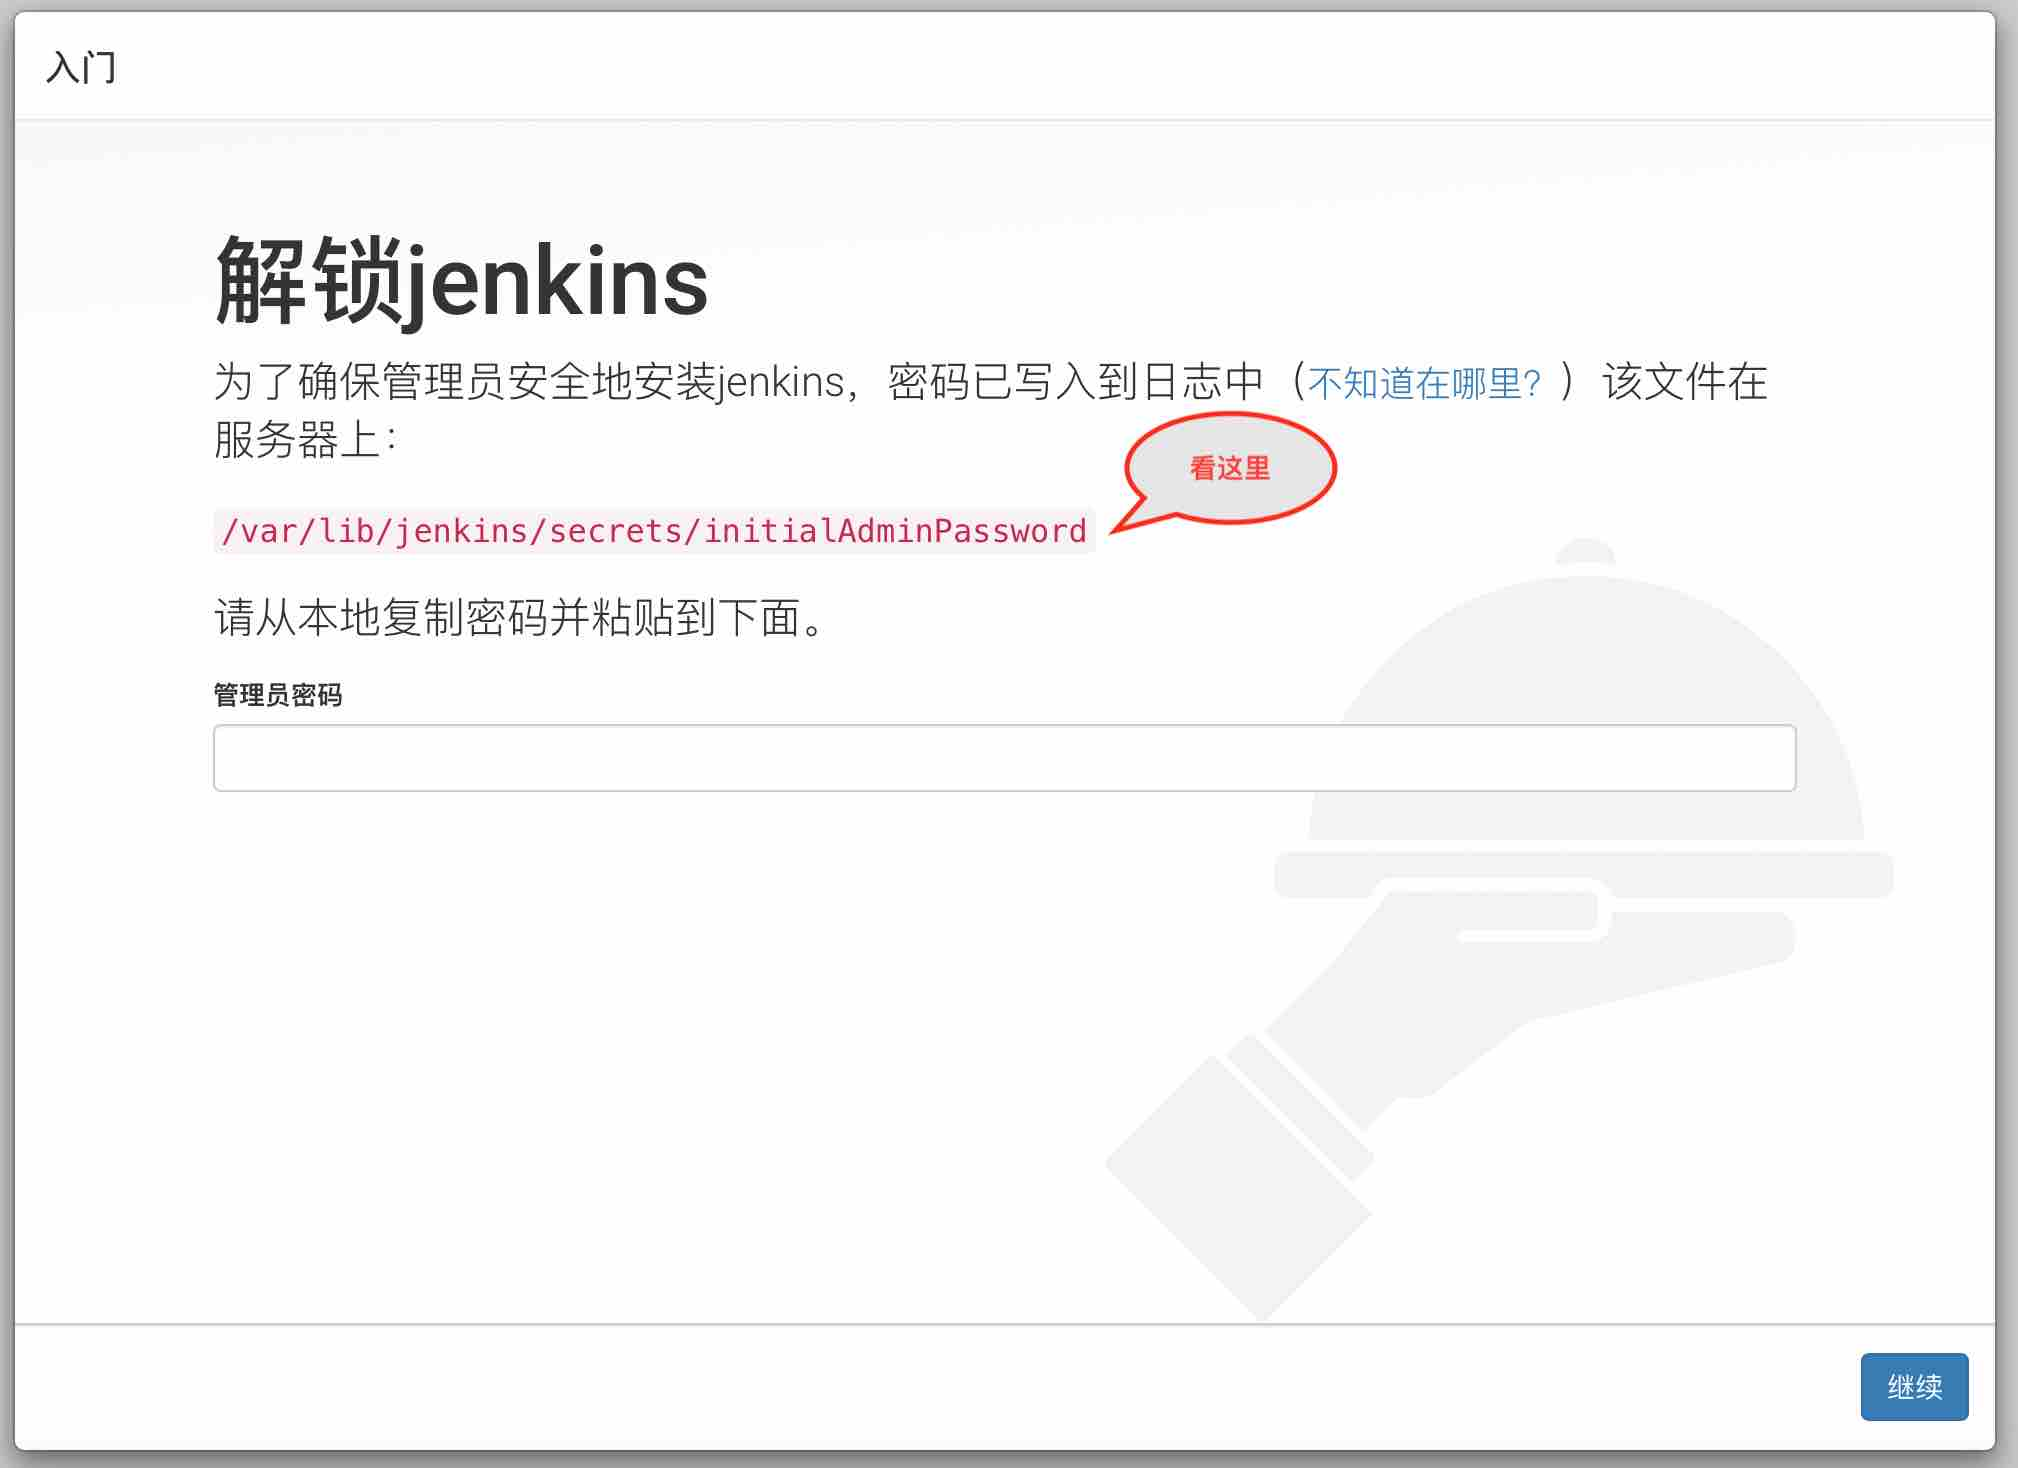The width and height of the screenshot is (2018, 1468).
Task: Click the 密码已写入到日志中 description text
Action: click(x=1076, y=382)
